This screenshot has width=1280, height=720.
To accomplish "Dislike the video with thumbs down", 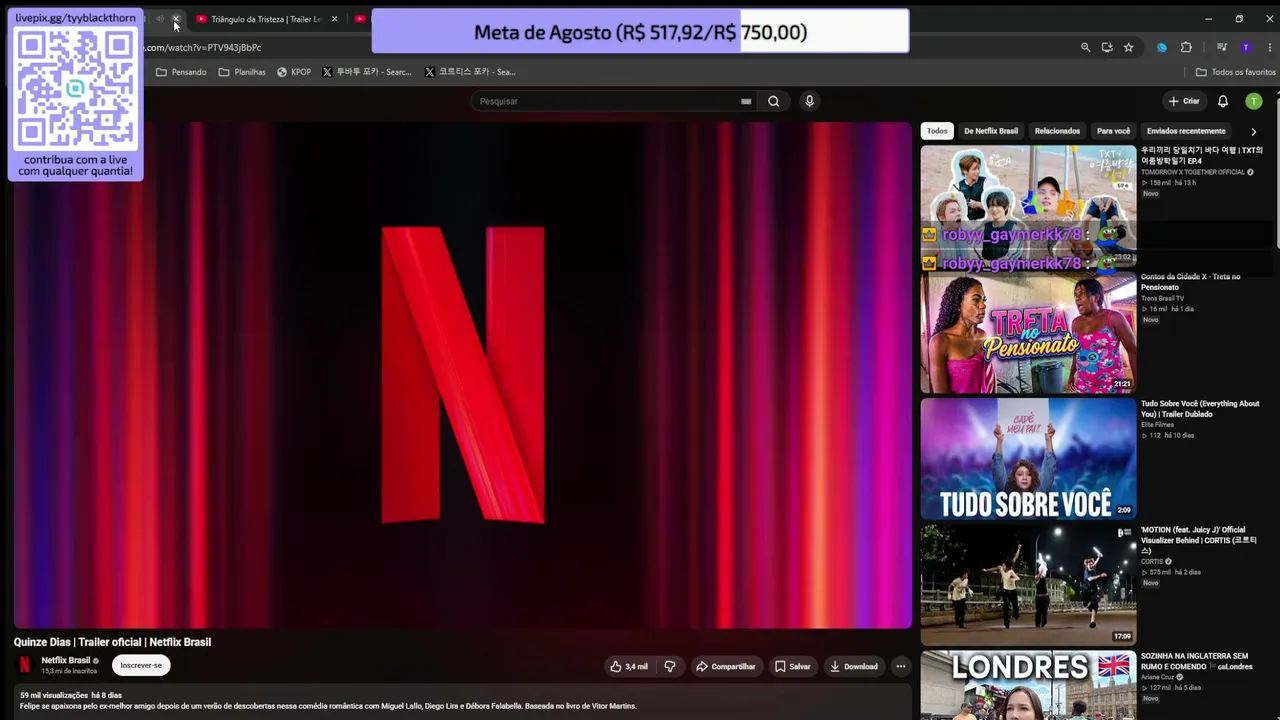I will point(670,666).
